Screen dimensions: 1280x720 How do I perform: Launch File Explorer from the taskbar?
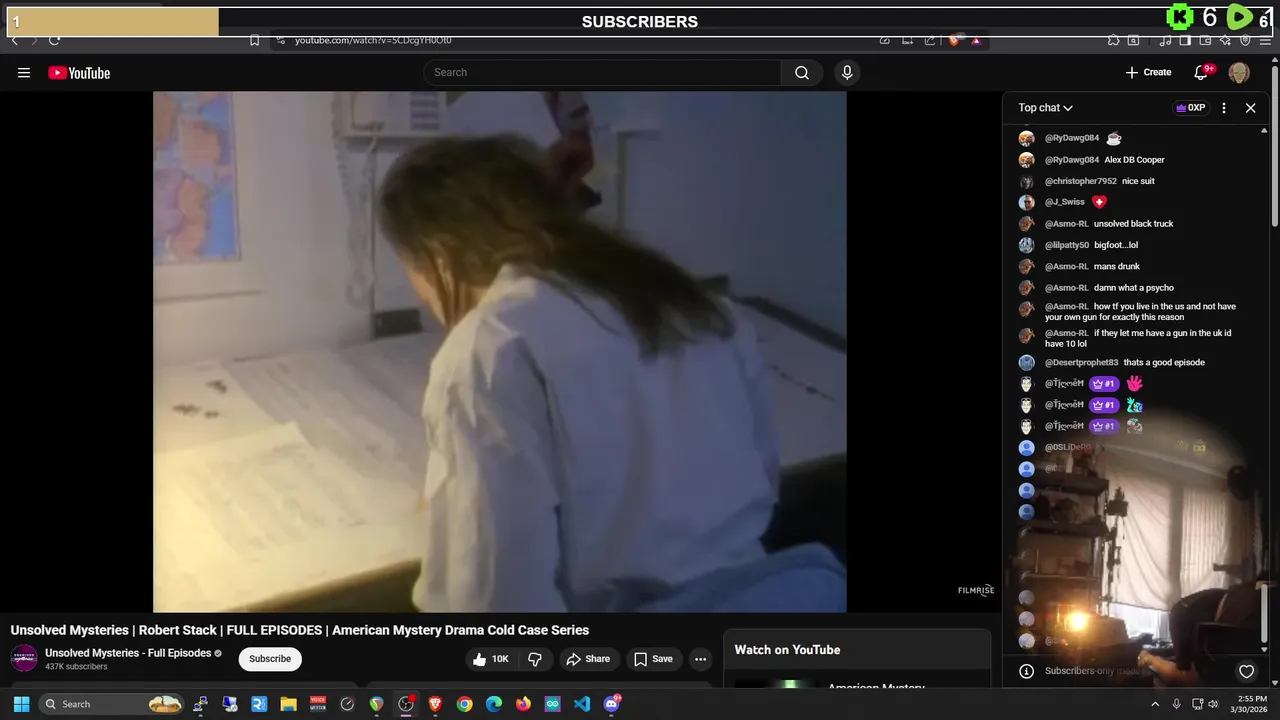pyautogui.click(x=288, y=704)
